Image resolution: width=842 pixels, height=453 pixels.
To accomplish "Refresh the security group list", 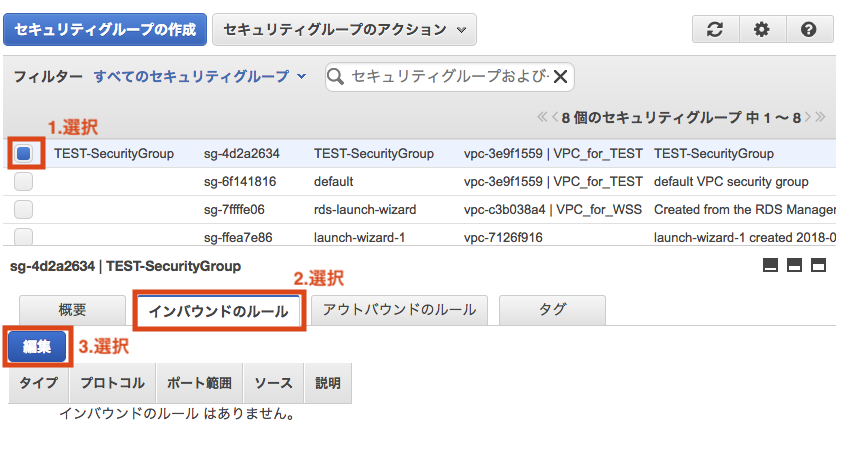I will click(x=715, y=29).
